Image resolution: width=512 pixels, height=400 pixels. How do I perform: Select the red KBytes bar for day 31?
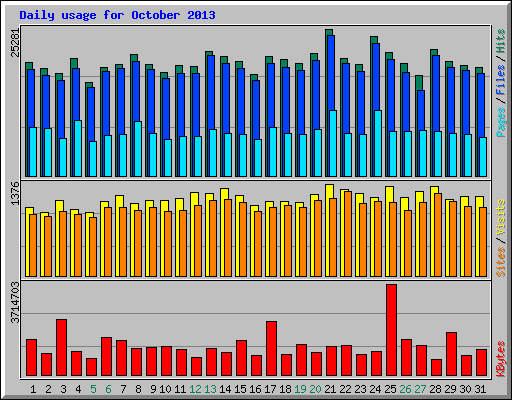click(481, 363)
